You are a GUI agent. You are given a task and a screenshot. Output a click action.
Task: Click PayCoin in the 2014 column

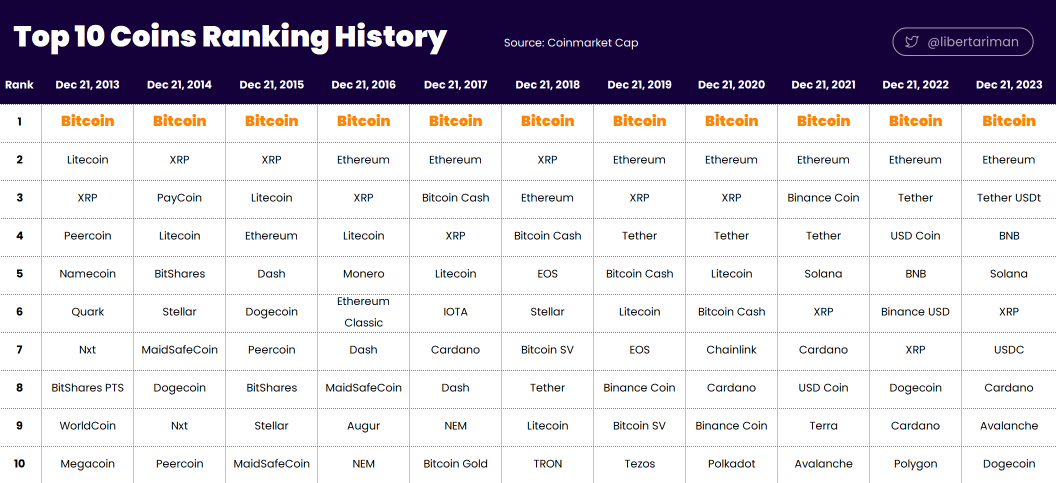coord(179,198)
